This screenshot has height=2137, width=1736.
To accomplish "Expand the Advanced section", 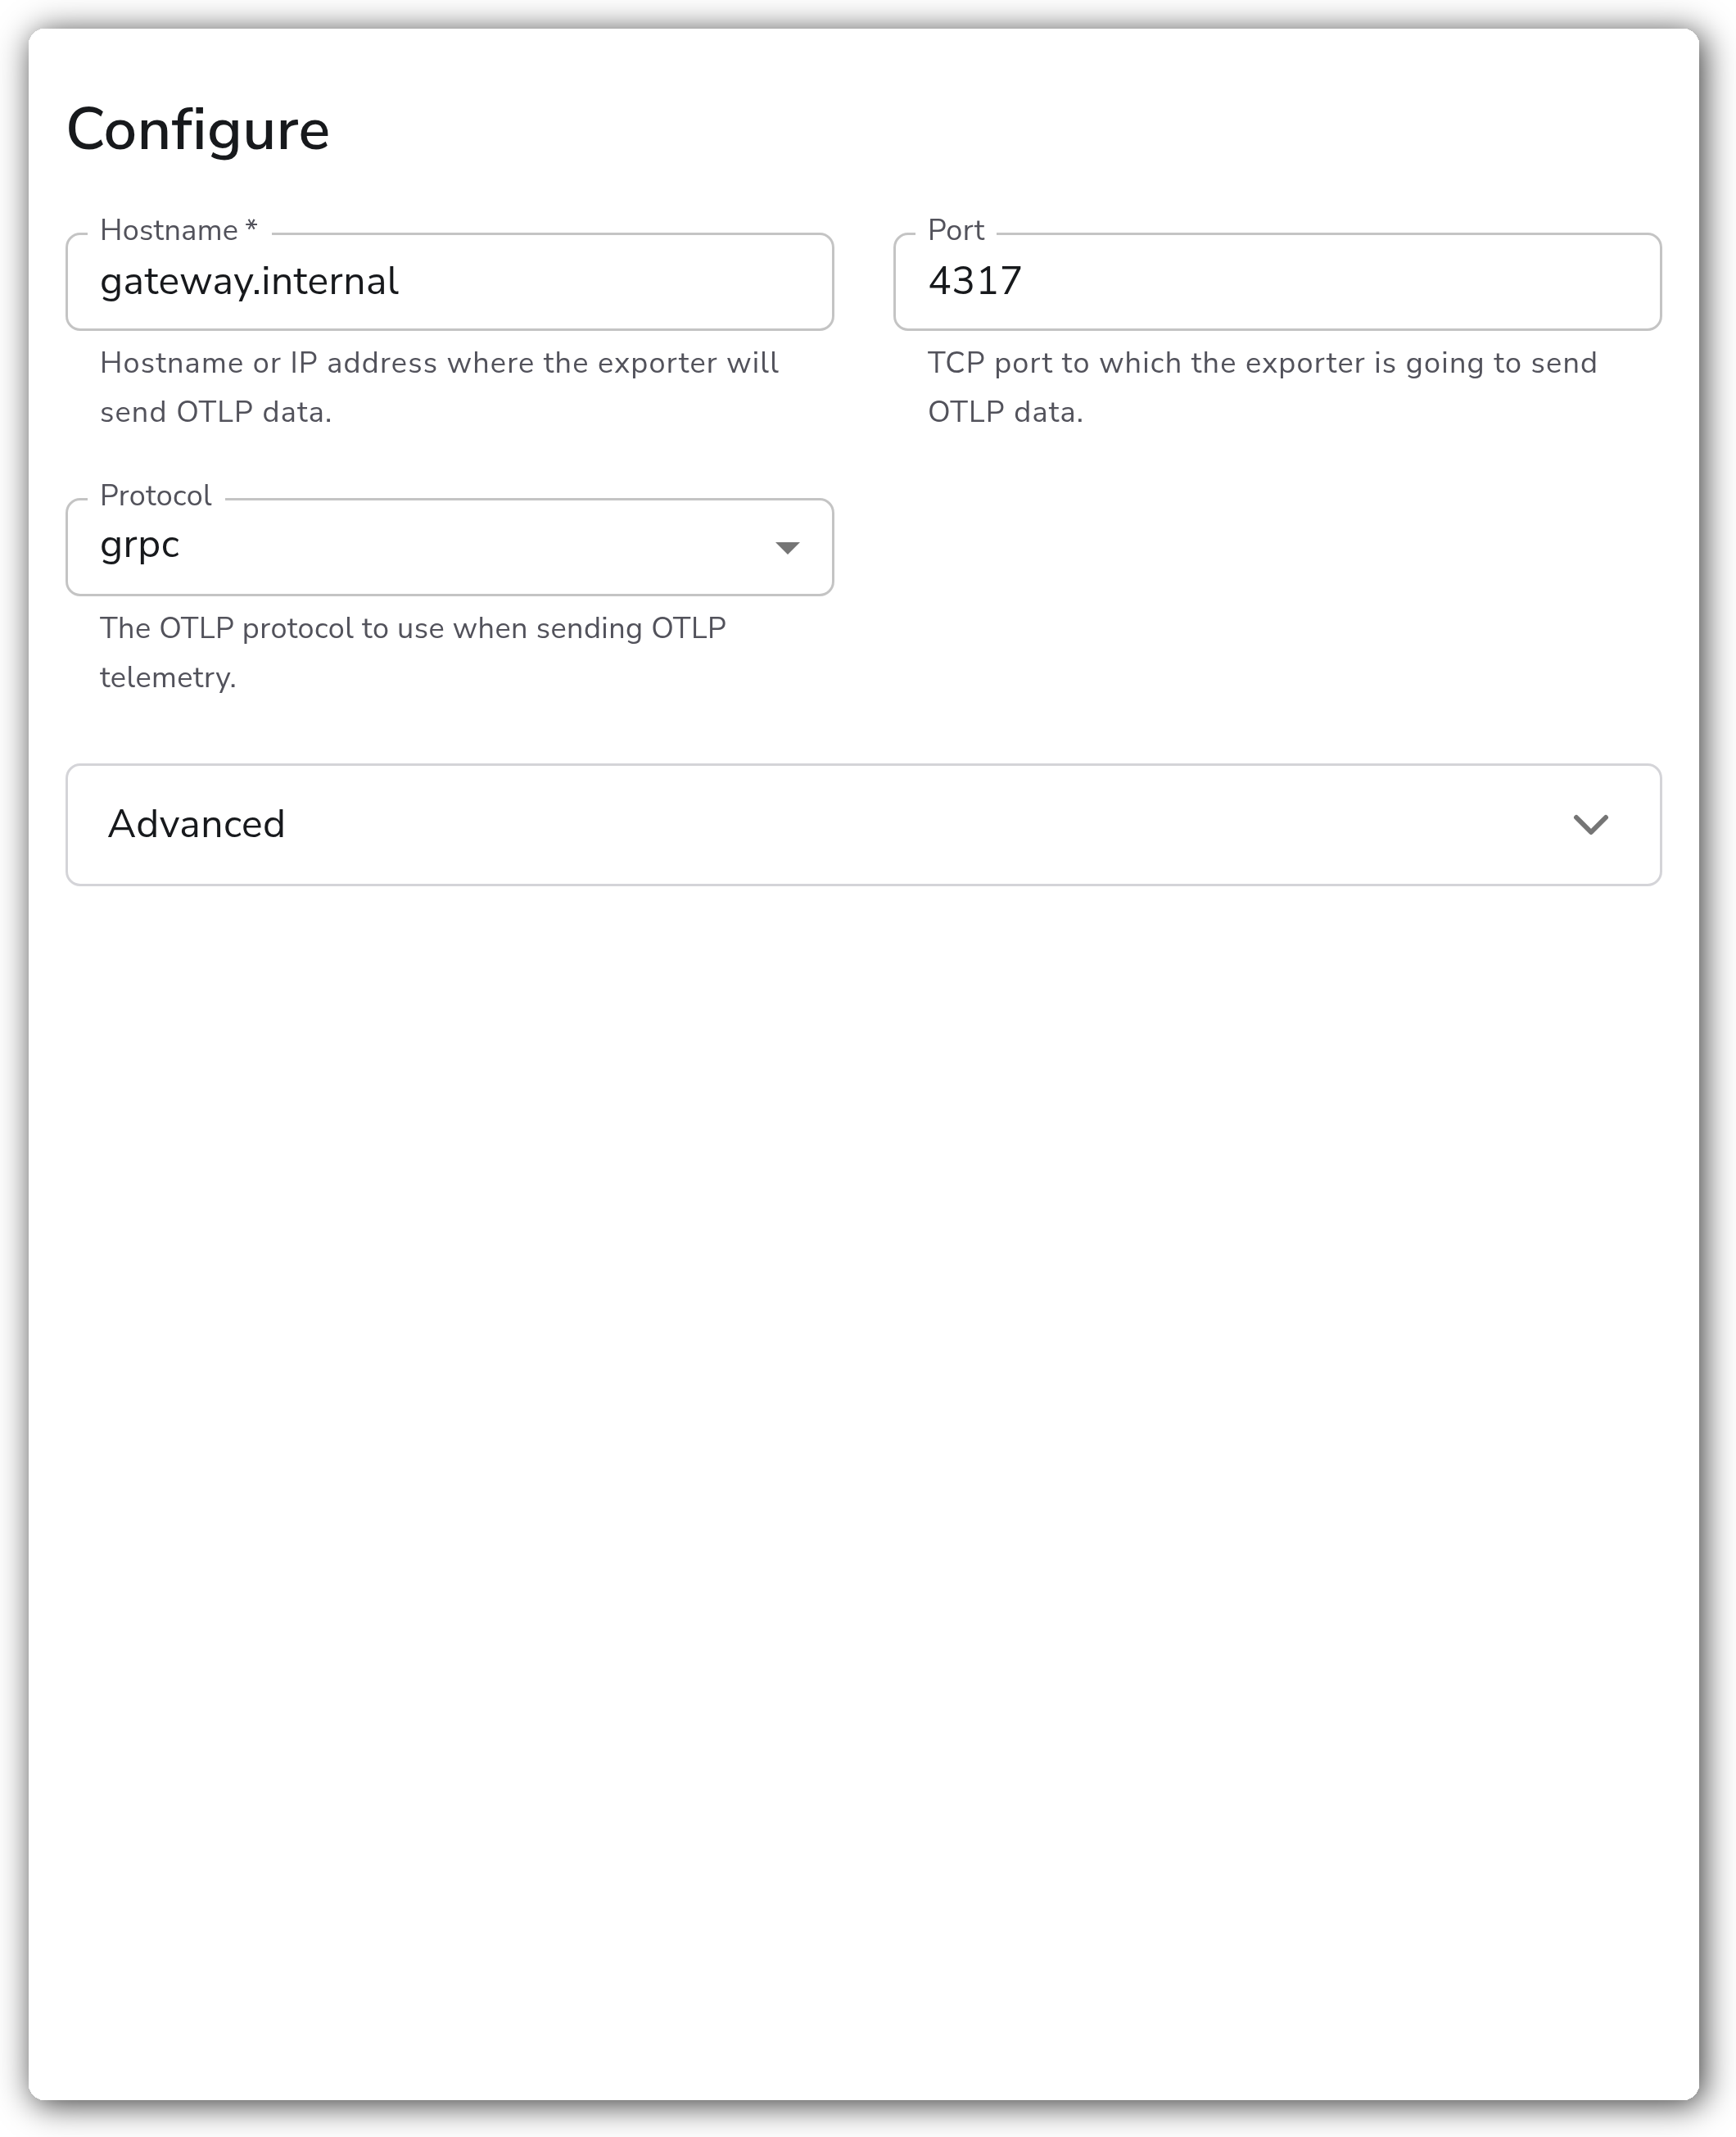I will 864,825.
